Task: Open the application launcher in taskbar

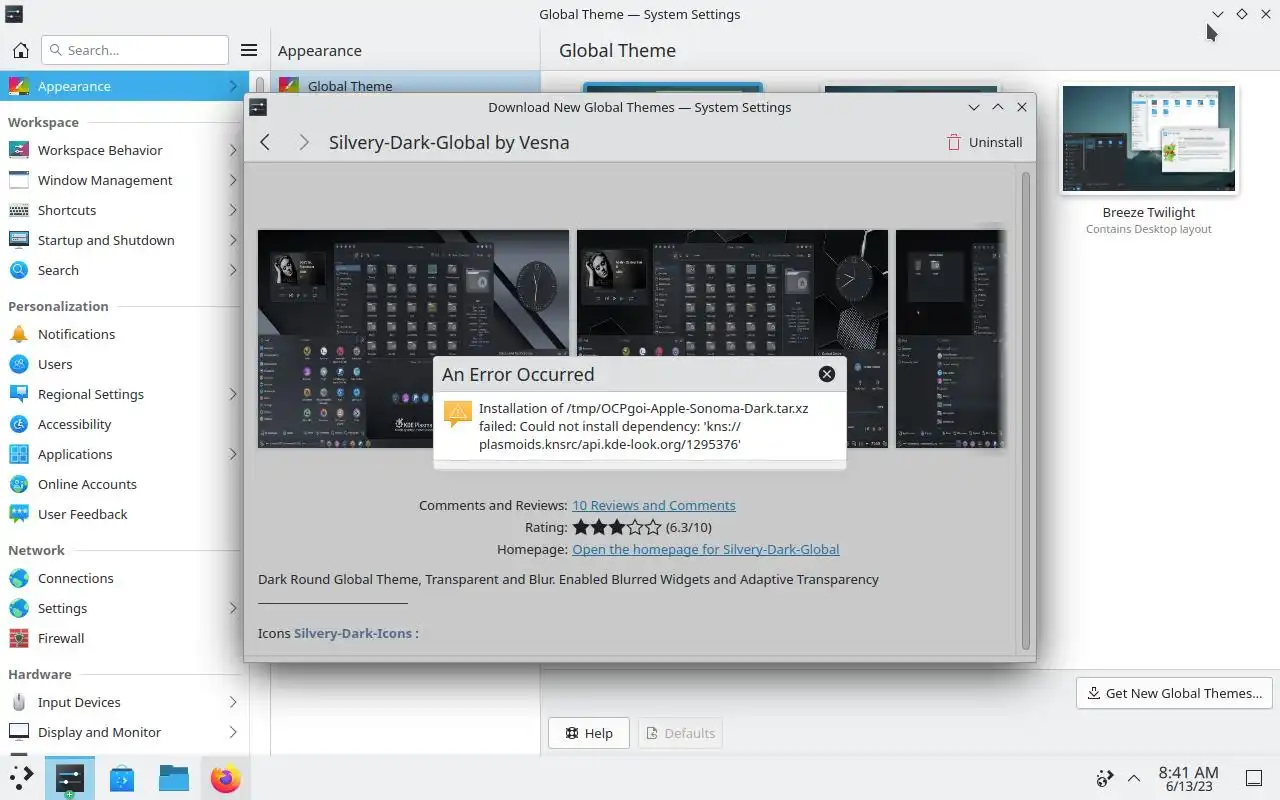Action: 20,778
